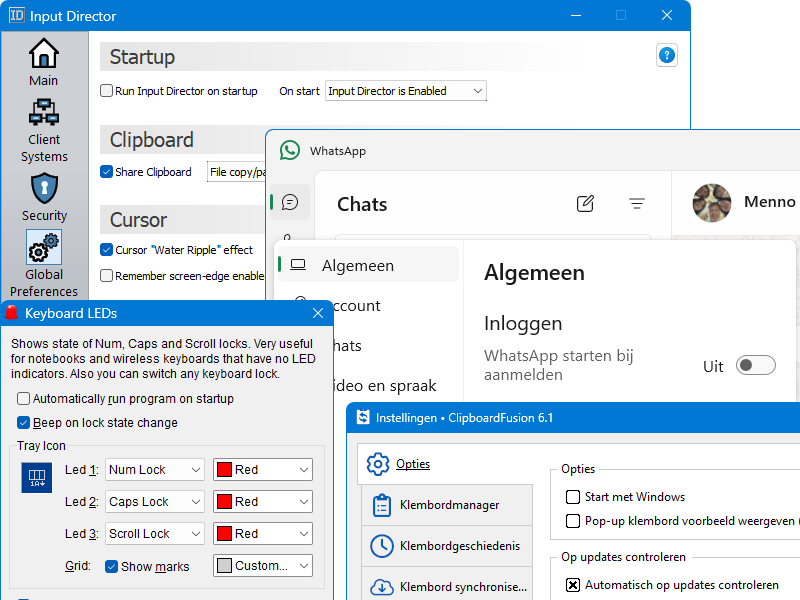Click the tray icon preview in Keyboard LEDs
Screen dimensions: 800x600
pyautogui.click(x=37, y=478)
